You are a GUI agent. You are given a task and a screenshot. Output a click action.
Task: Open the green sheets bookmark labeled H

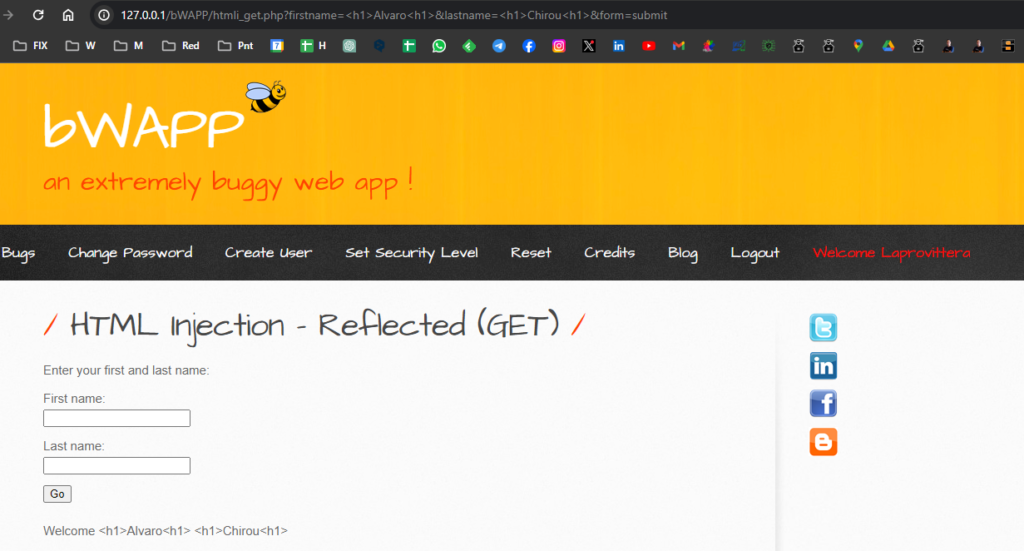coord(313,46)
